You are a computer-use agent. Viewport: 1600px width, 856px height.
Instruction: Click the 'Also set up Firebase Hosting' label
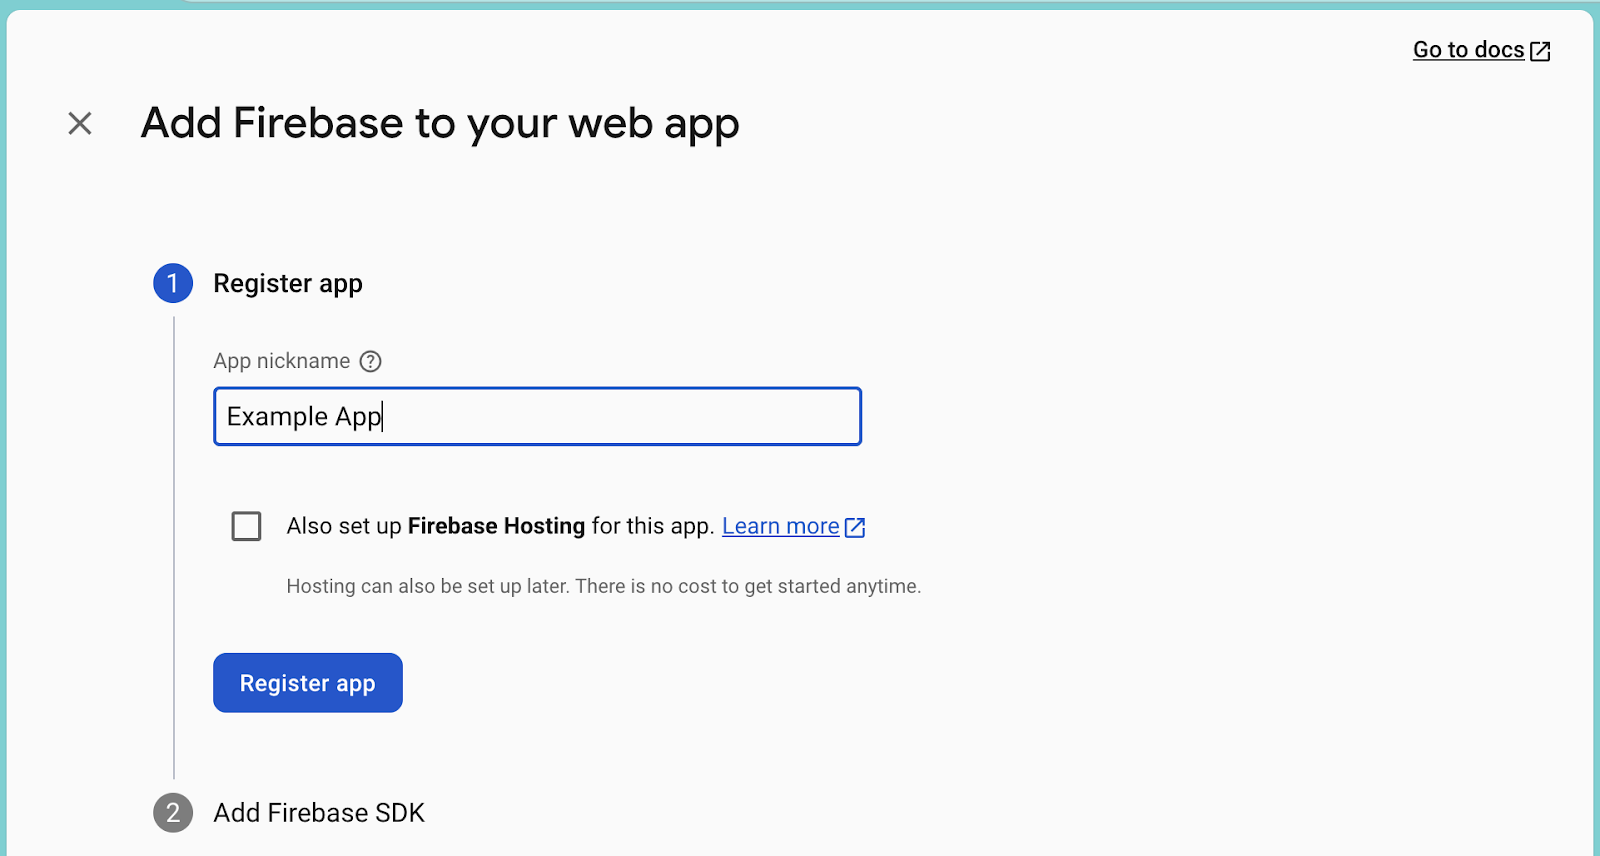500,526
